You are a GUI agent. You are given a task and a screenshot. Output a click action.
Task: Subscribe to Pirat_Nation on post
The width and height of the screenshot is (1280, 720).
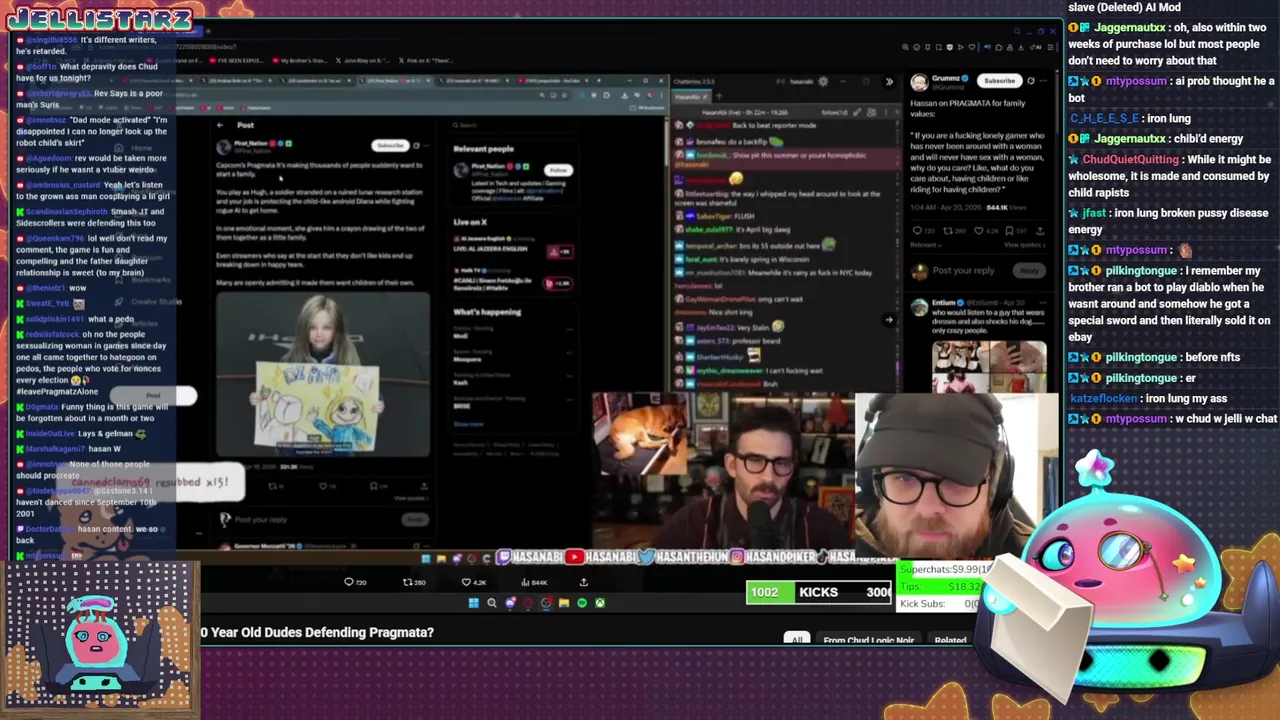point(390,146)
